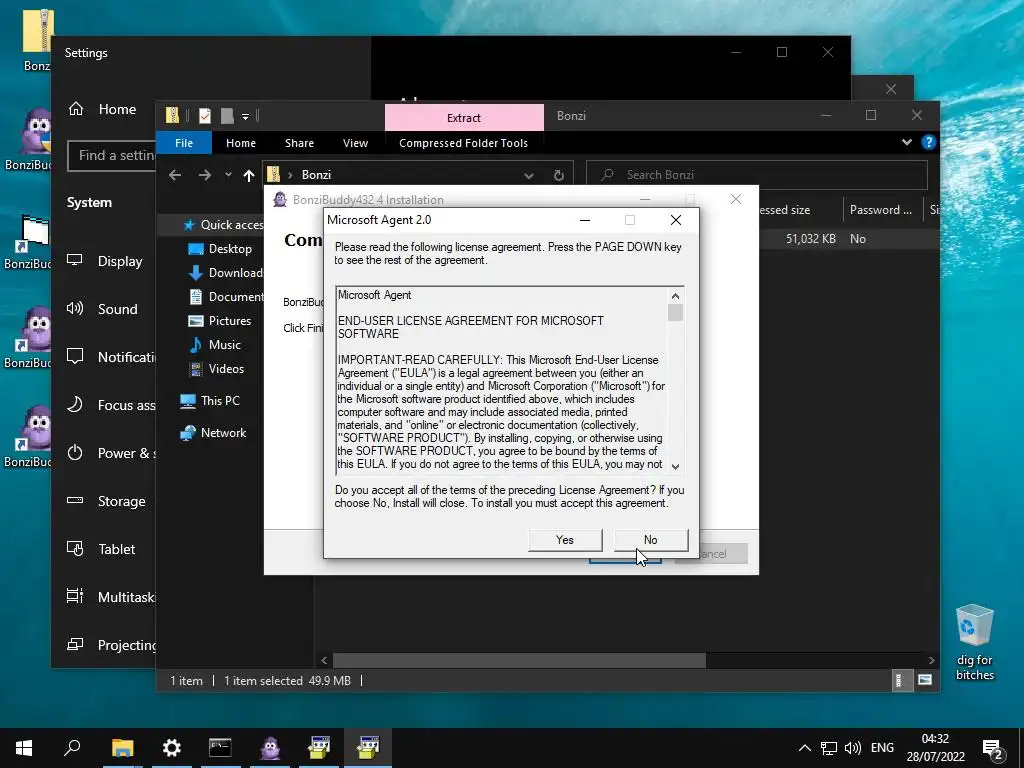1024x768 pixels.
Task: Accept the Microsoft Agent license with Yes
Action: tap(565, 539)
